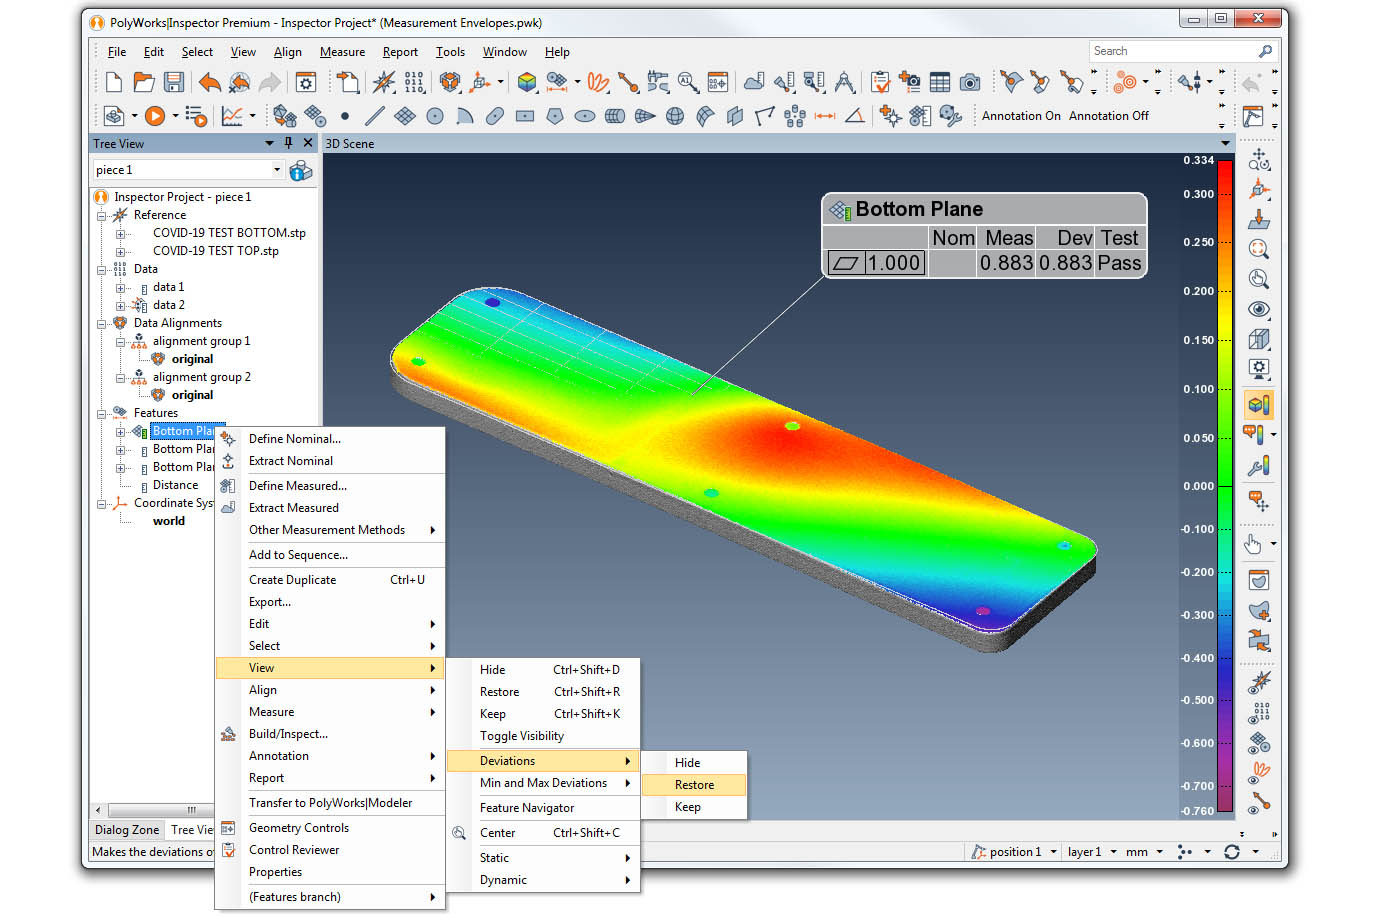Switch to the Dialog Zone tab

(x=127, y=830)
